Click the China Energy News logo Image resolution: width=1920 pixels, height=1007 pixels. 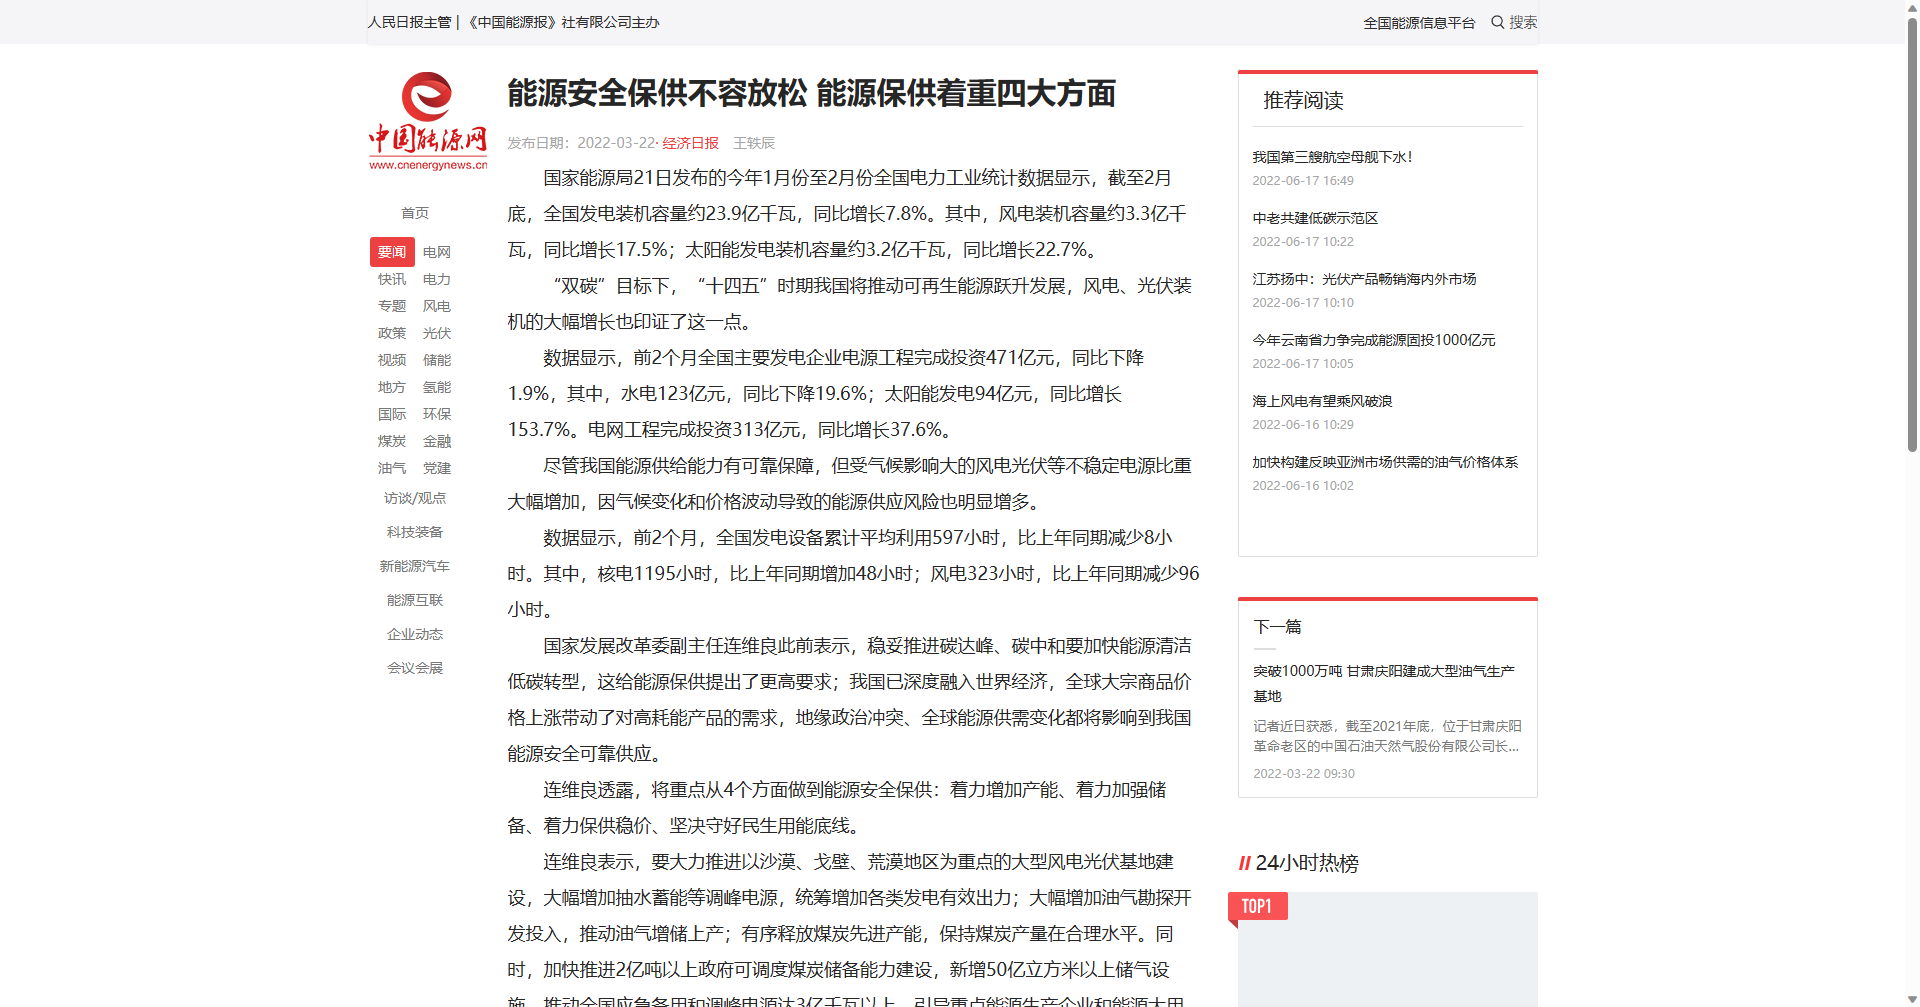pyautogui.click(x=428, y=121)
